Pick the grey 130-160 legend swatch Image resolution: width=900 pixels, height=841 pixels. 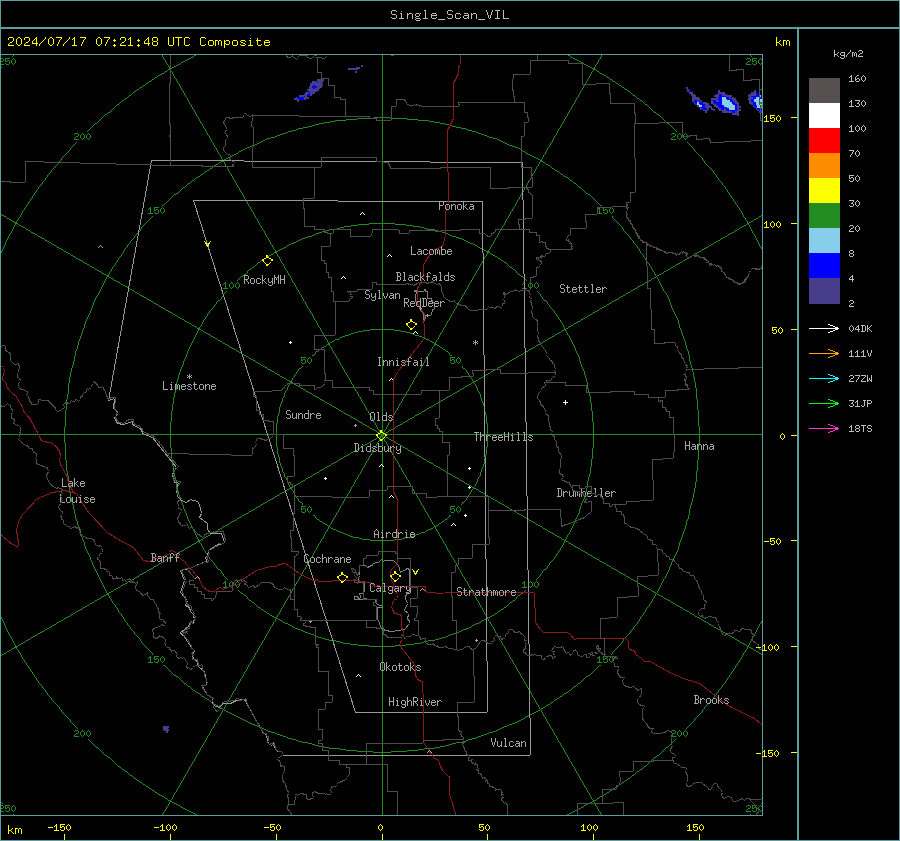[x=824, y=91]
